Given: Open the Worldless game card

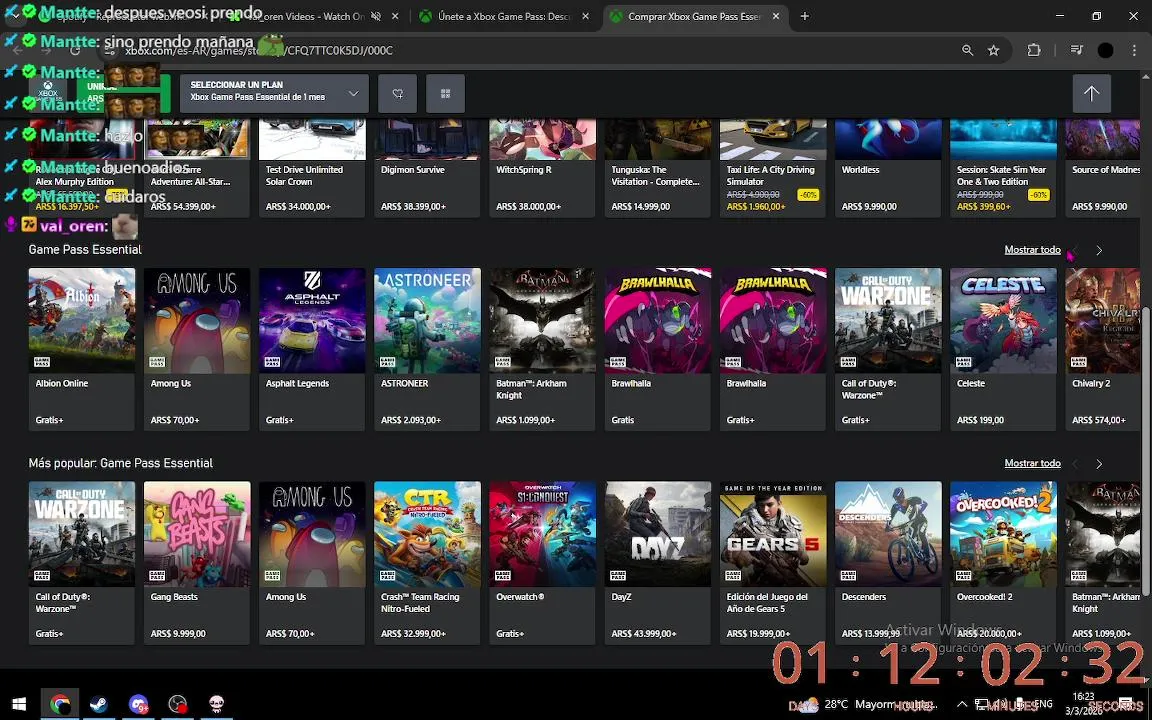Looking at the screenshot, I should [888, 169].
